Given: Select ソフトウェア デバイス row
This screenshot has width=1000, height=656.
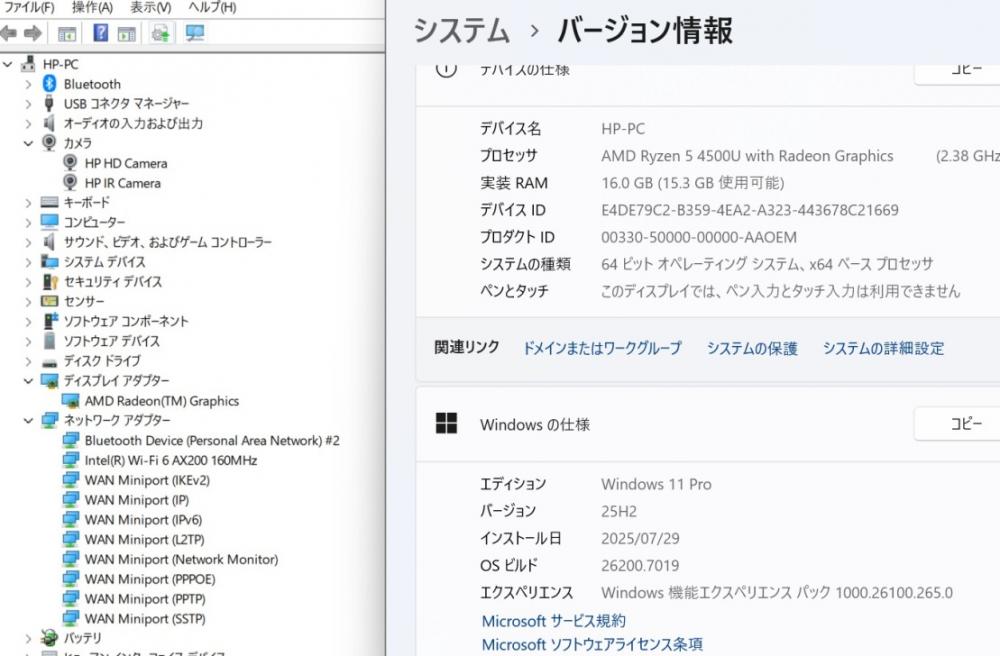Looking at the screenshot, I should coord(112,341).
